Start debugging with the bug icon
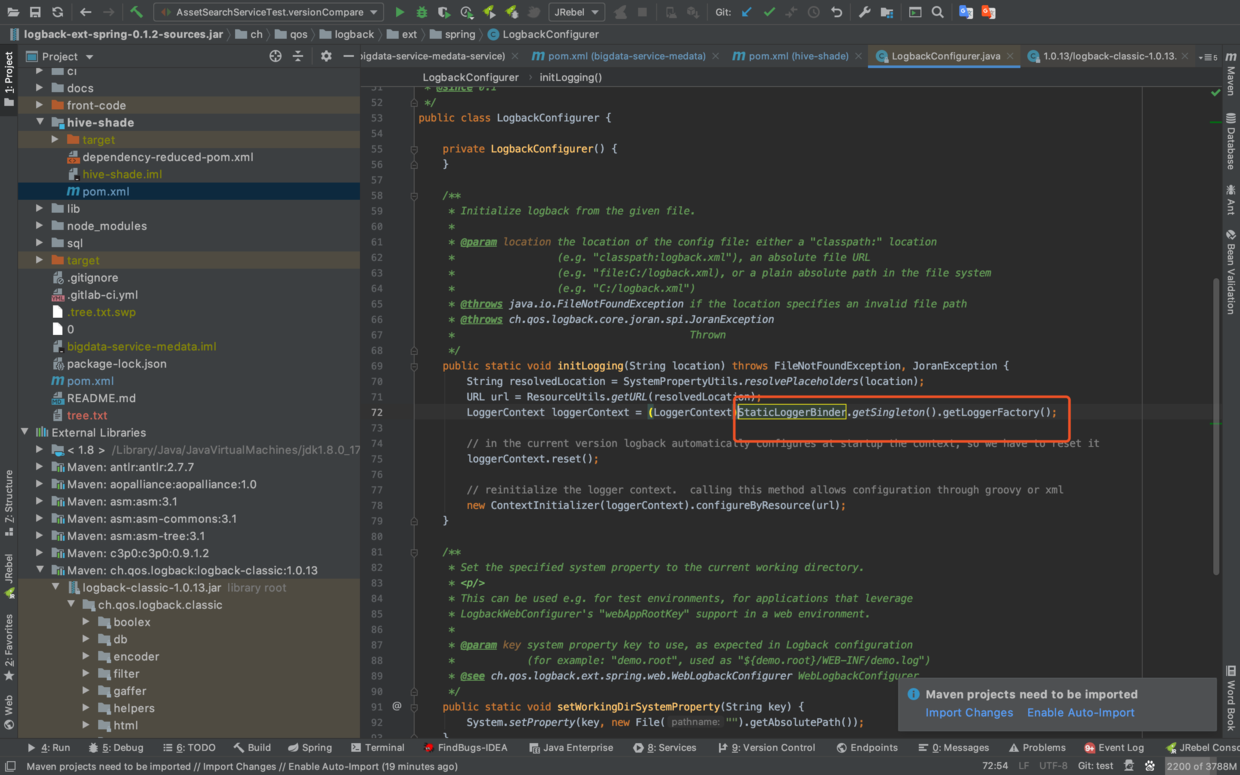Viewport: 1240px width, 775px height. pyautogui.click(x=421, y=12)
